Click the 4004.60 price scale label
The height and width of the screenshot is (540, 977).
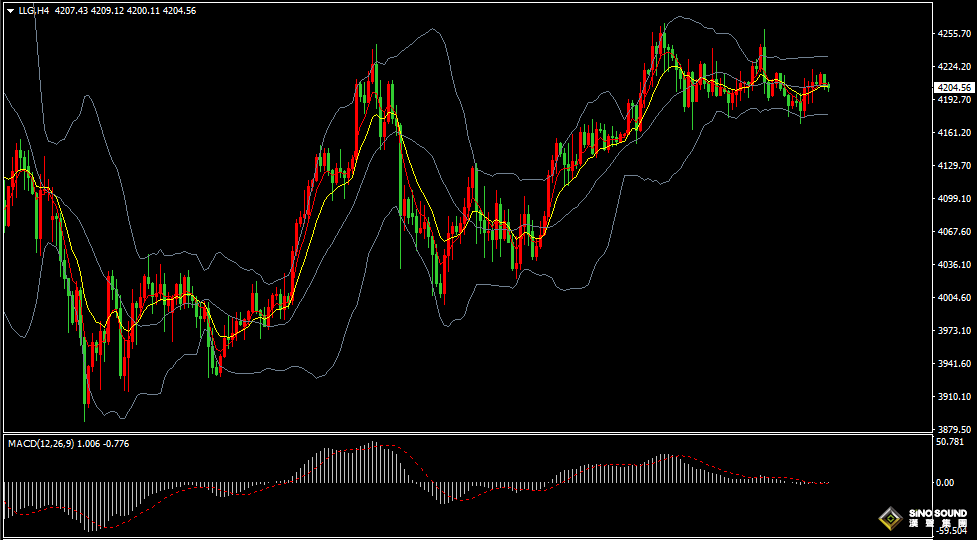click(x=954, y=298)
